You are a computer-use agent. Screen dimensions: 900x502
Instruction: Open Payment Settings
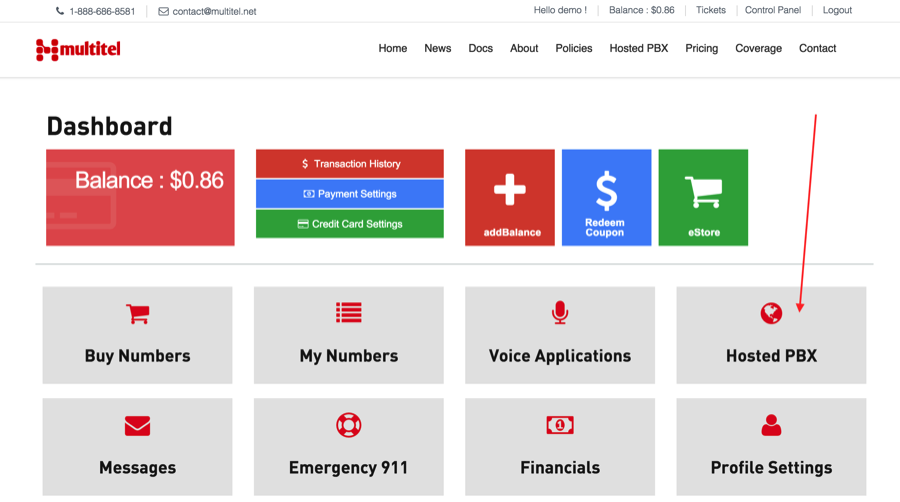(x=350, y=194)
